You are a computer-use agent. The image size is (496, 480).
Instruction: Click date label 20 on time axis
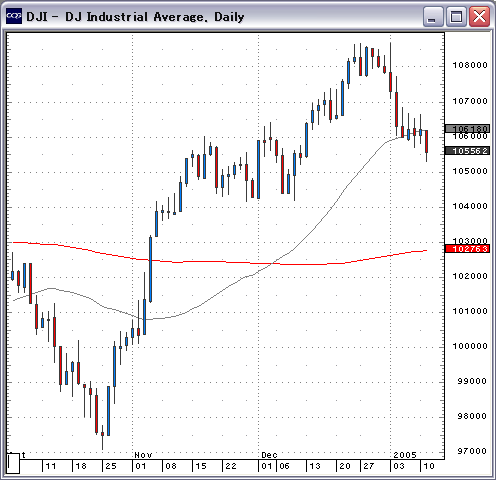tap(345, 466)
